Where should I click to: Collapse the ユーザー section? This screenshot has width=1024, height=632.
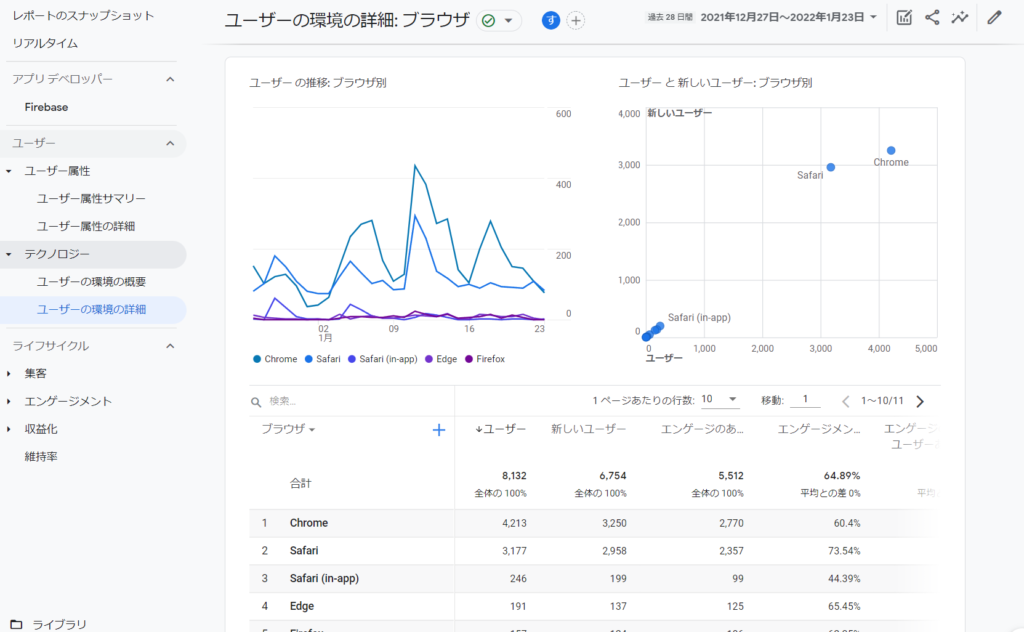pyautogui.click(x=170, y=144)
